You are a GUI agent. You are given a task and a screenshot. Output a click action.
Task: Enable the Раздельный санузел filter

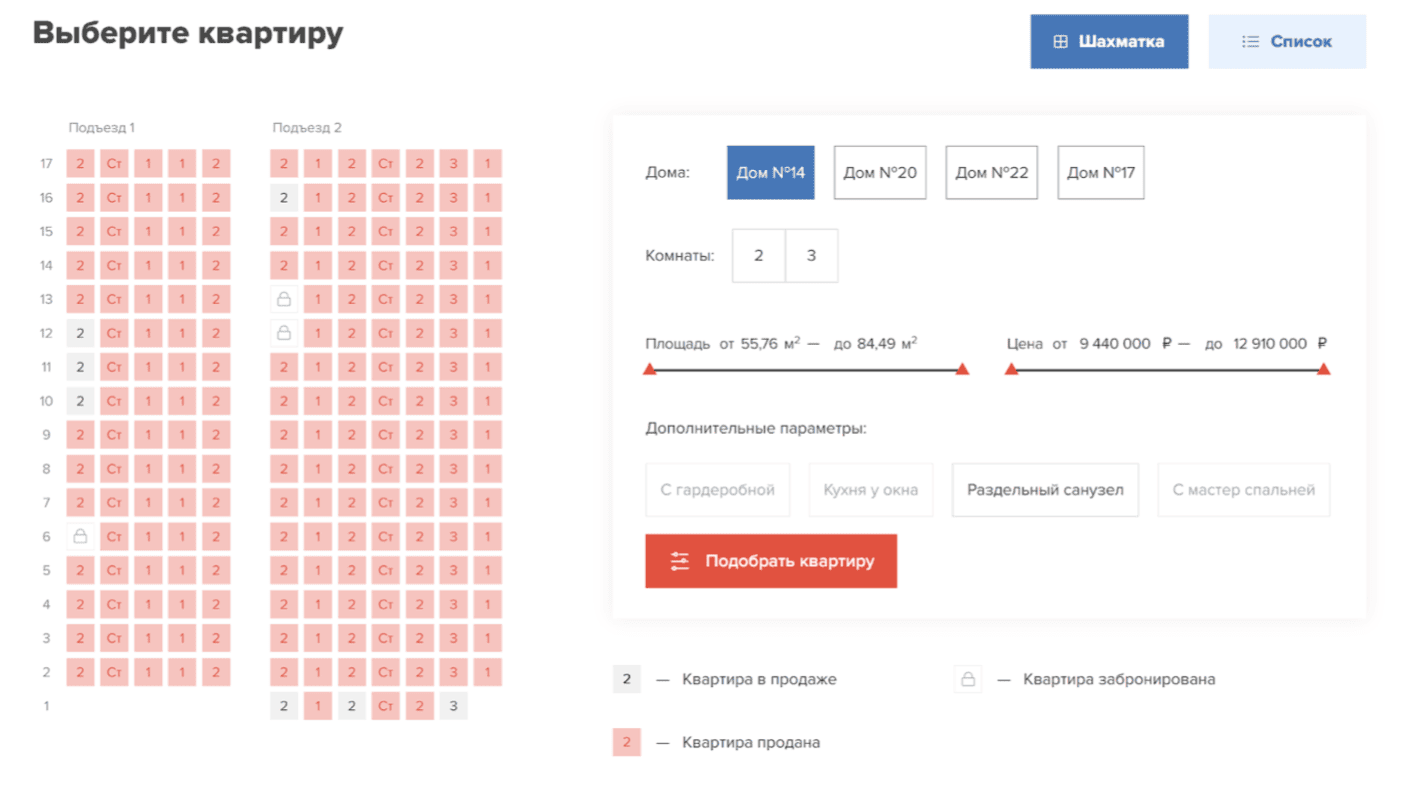click(x=1045, y=490)
